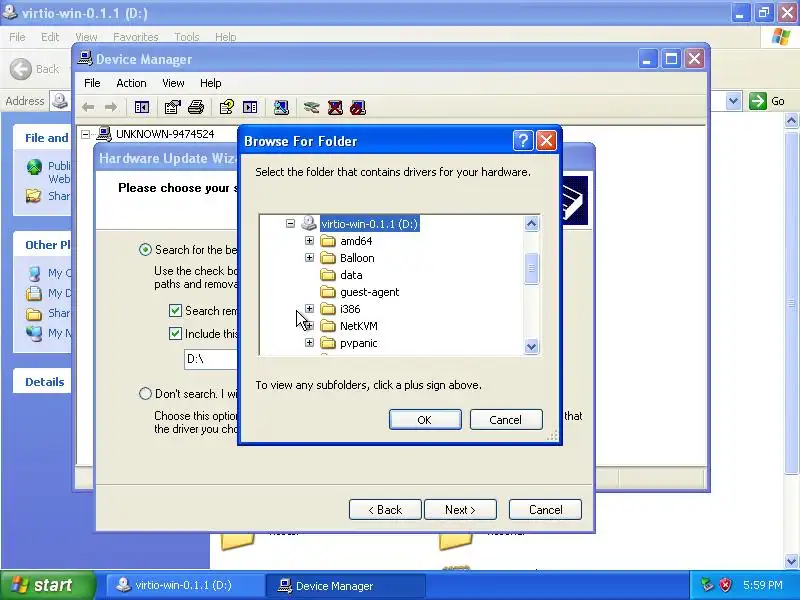Click the green Go arrow icon
Viewport: 800px width, 600px height.
758,101
